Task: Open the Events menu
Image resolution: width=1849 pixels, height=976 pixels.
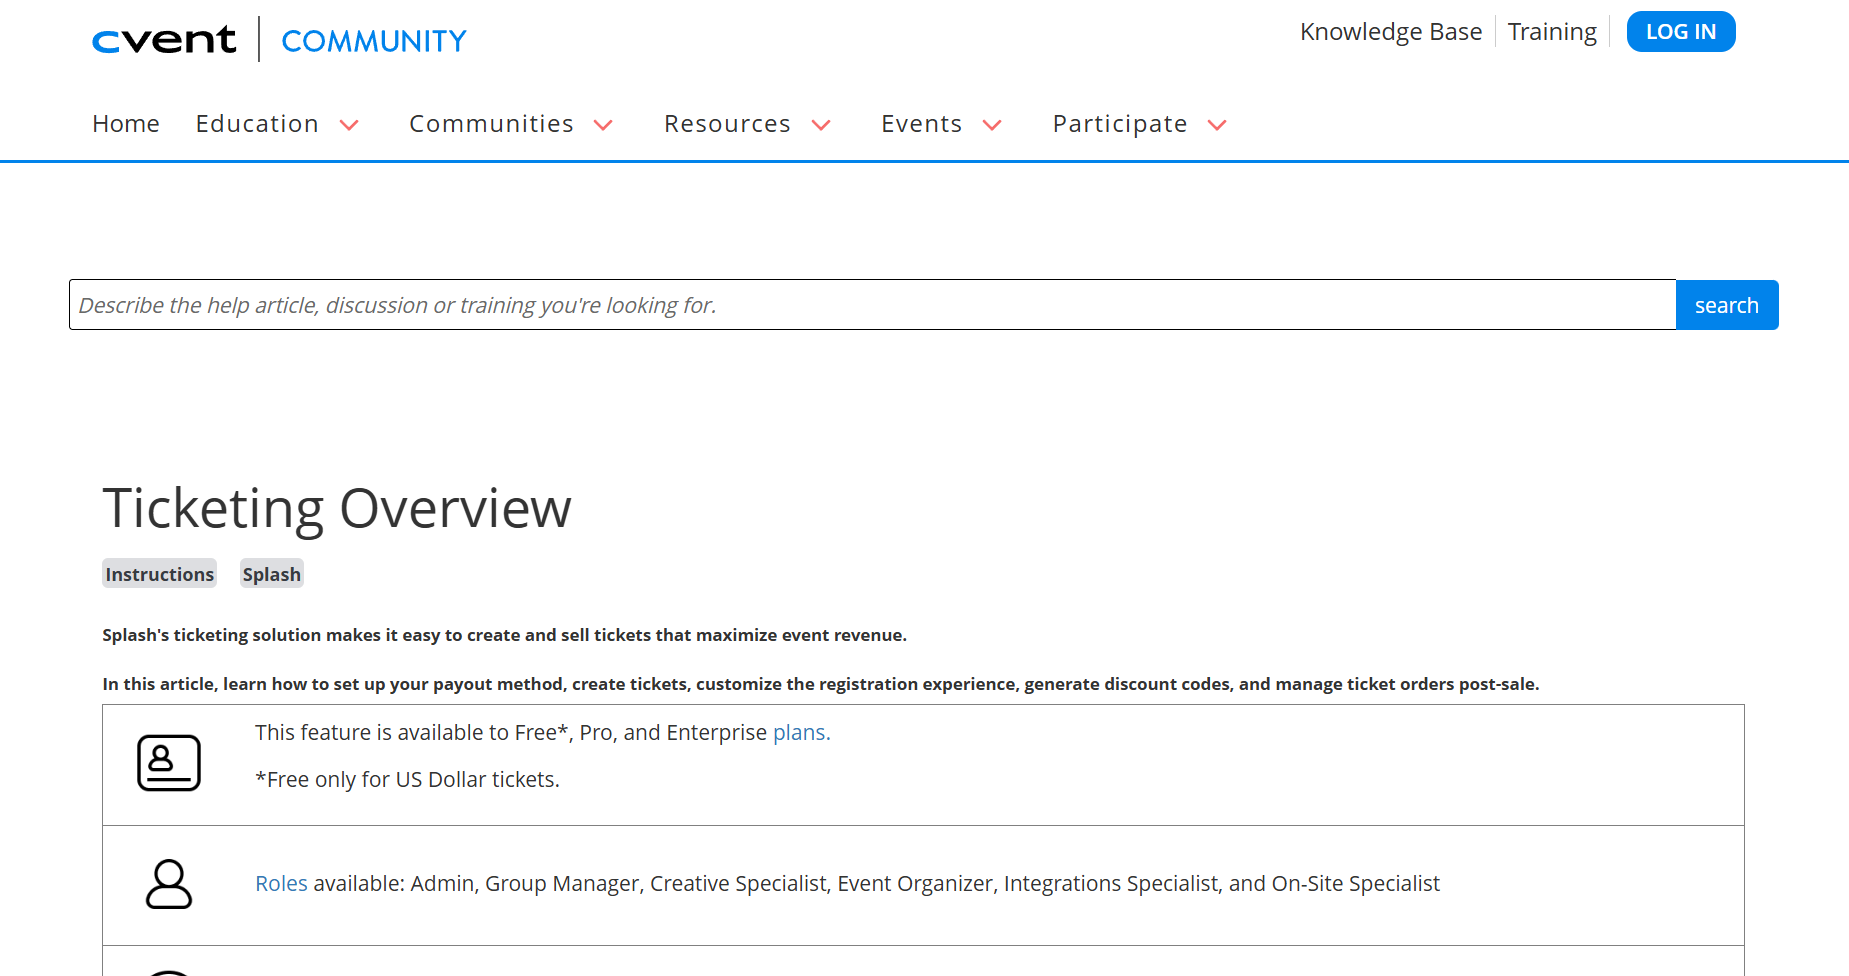Action: (921, 124)
